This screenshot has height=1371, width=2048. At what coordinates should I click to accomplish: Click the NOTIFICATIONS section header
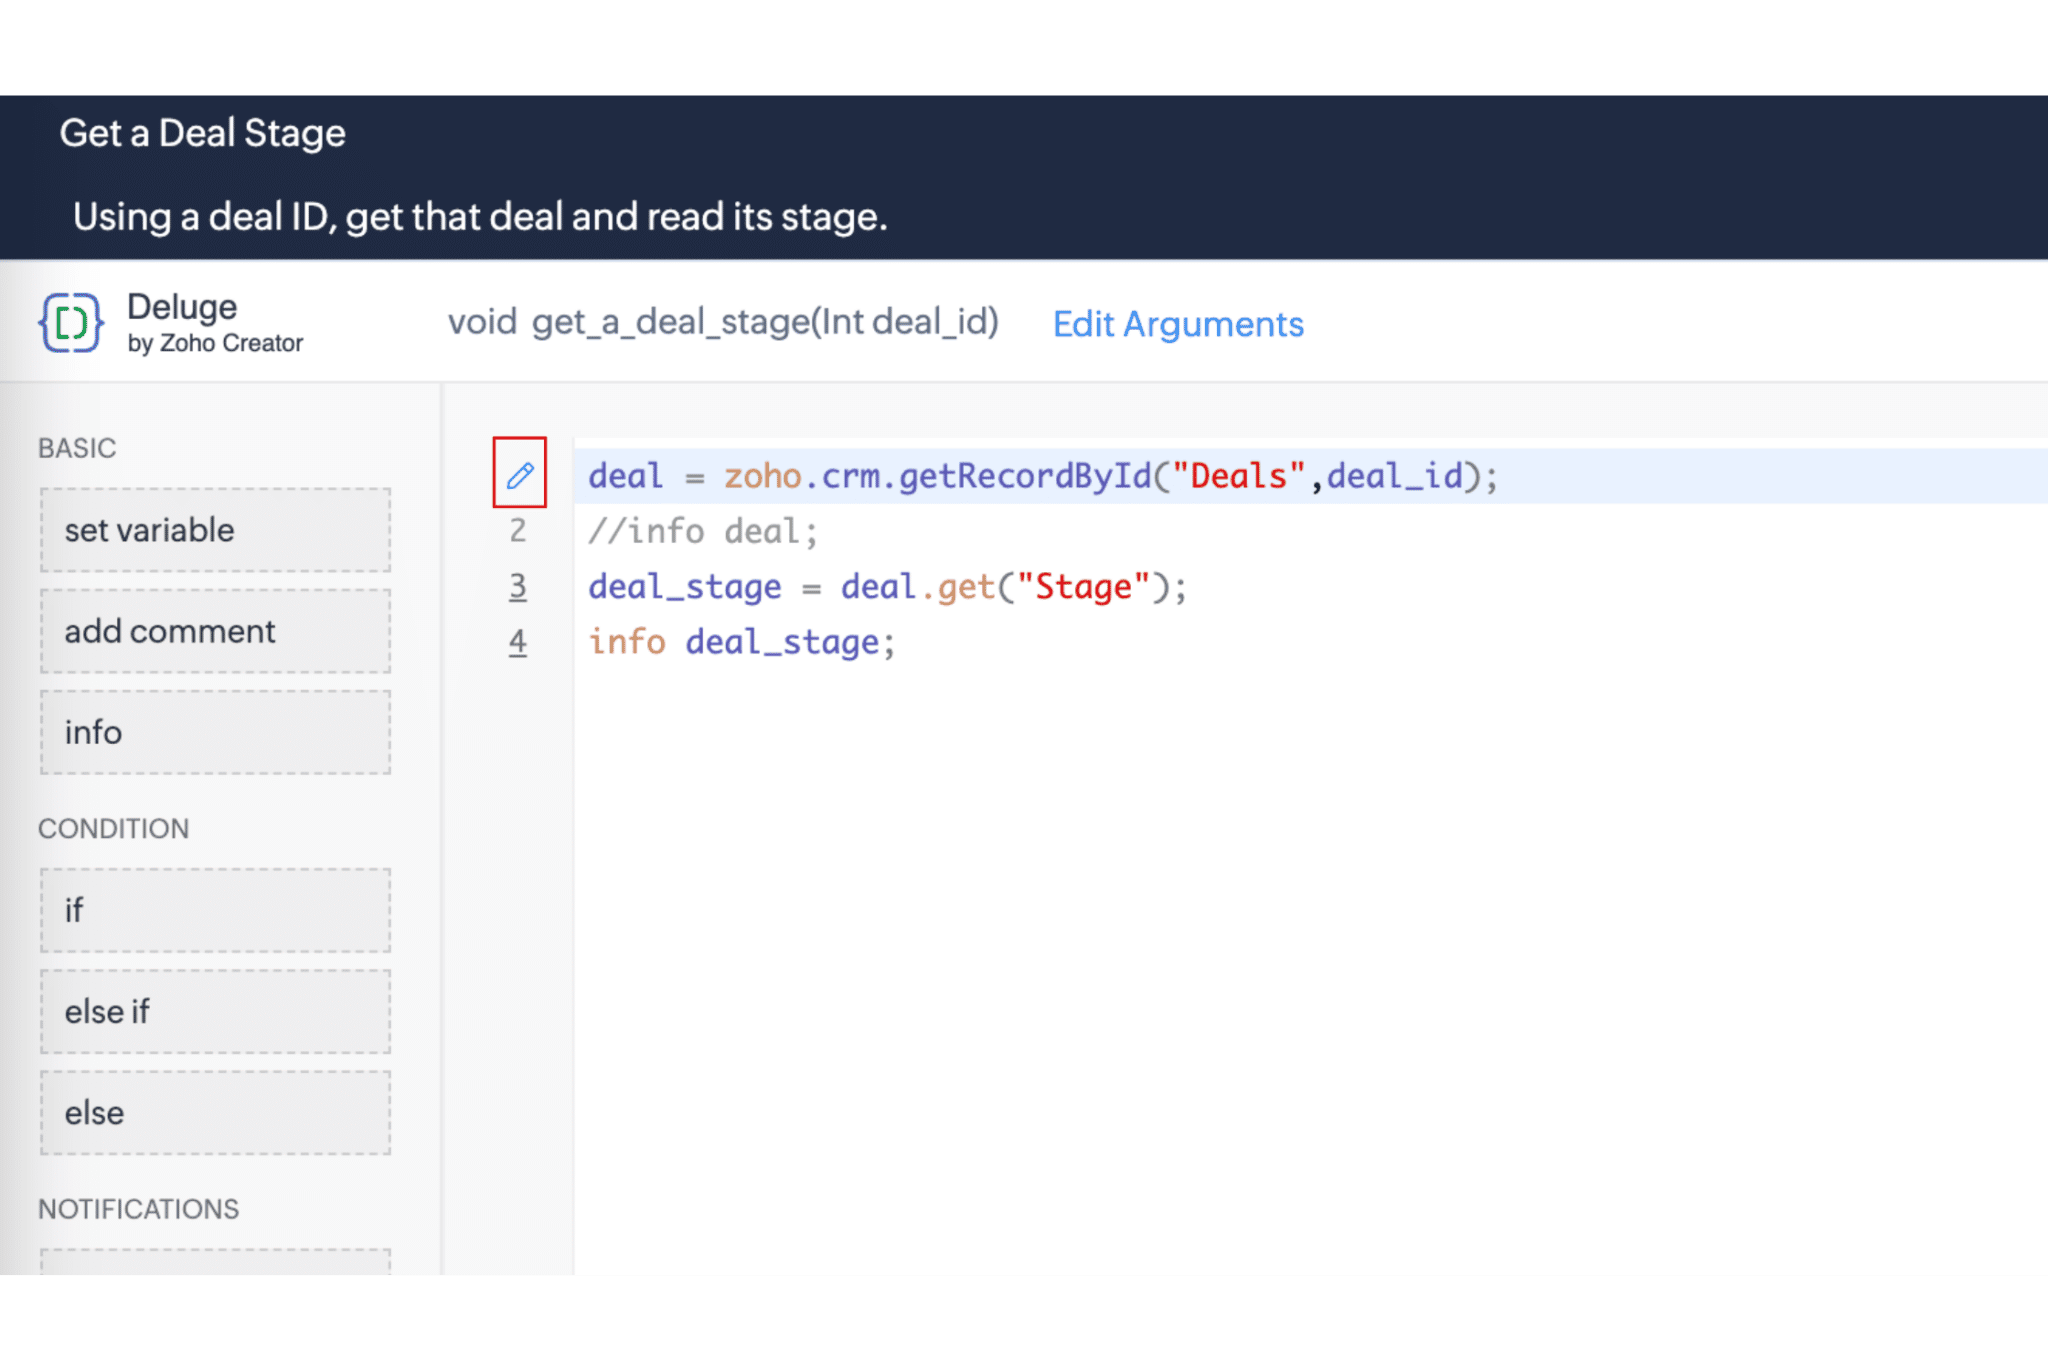pyautogui.click(x=139, y=1209)
